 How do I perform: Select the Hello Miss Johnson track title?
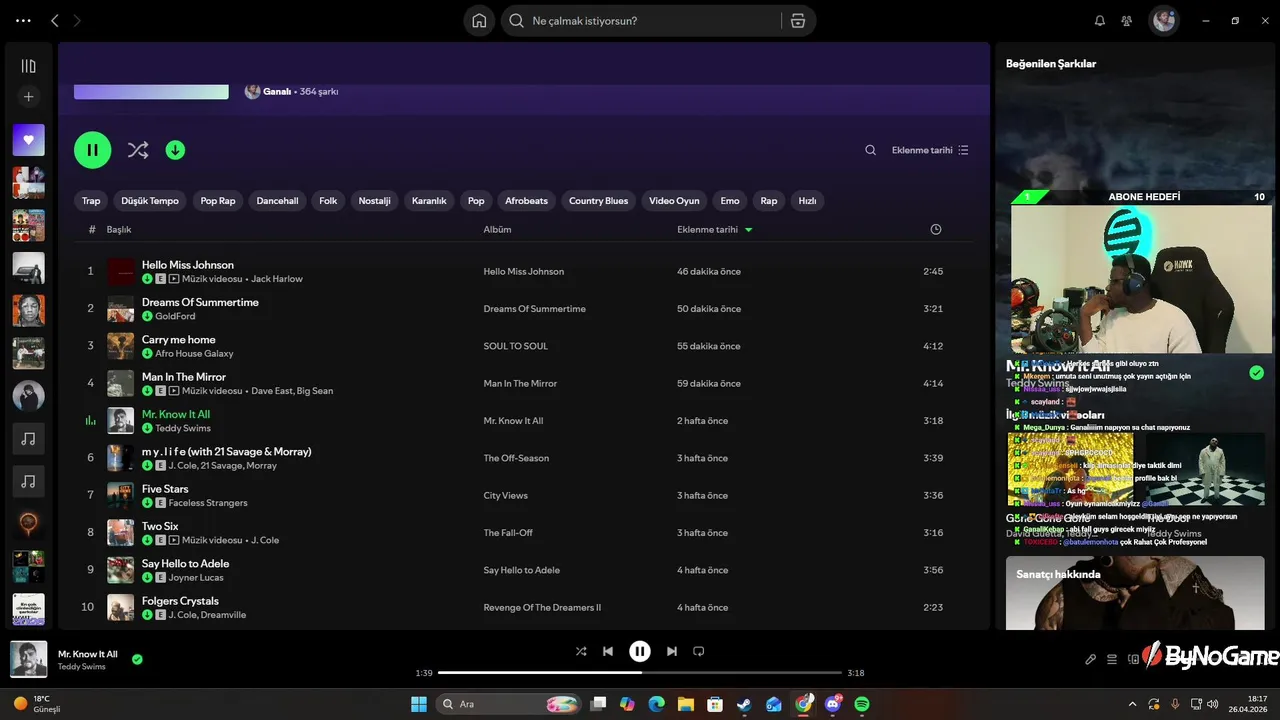click(188, 265)
